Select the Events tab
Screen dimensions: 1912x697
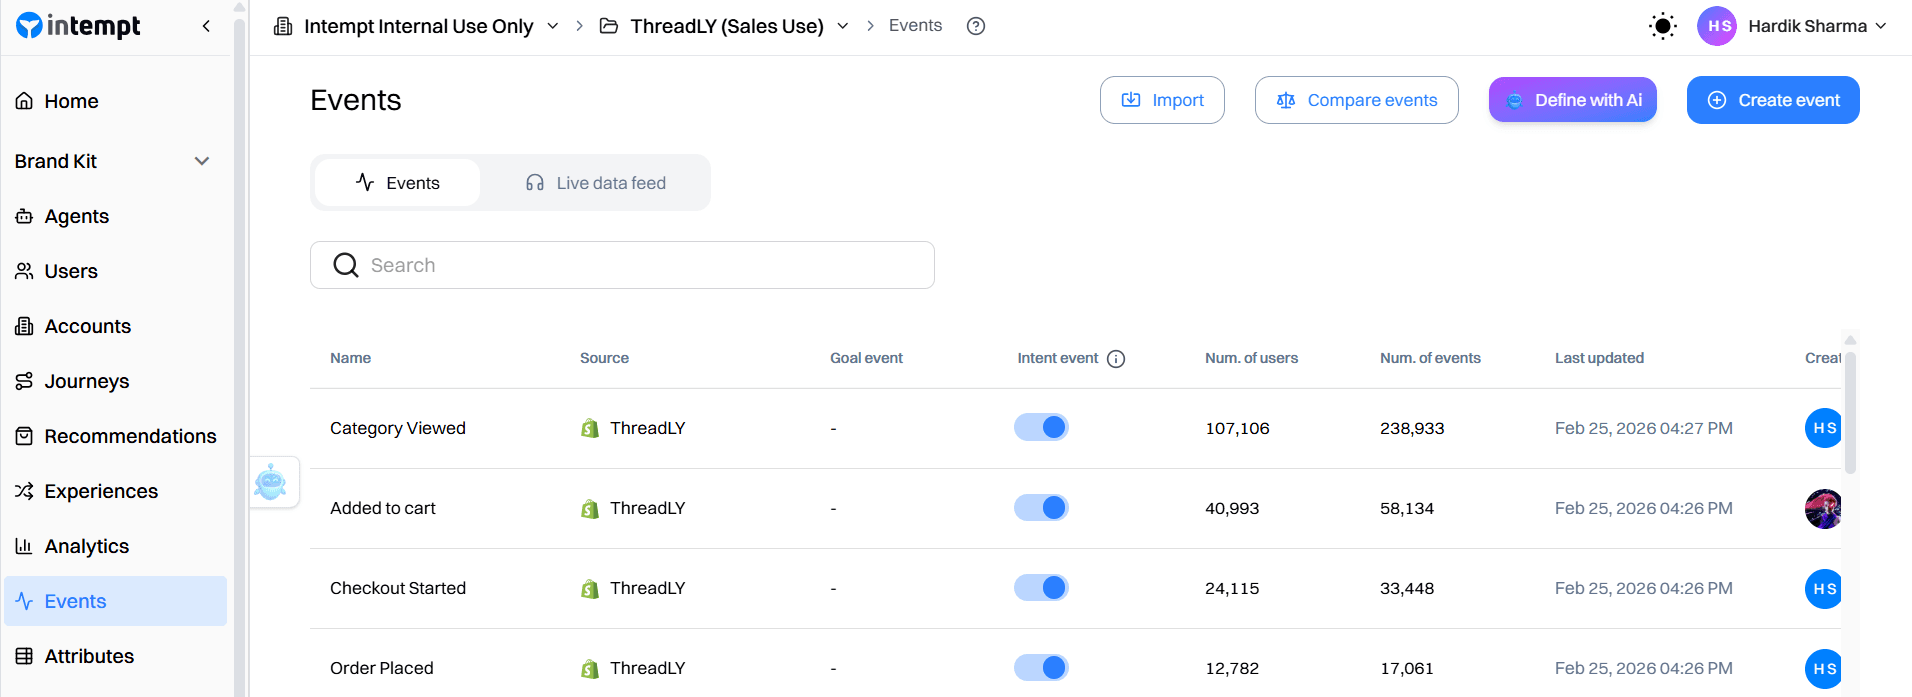[396, 182]
